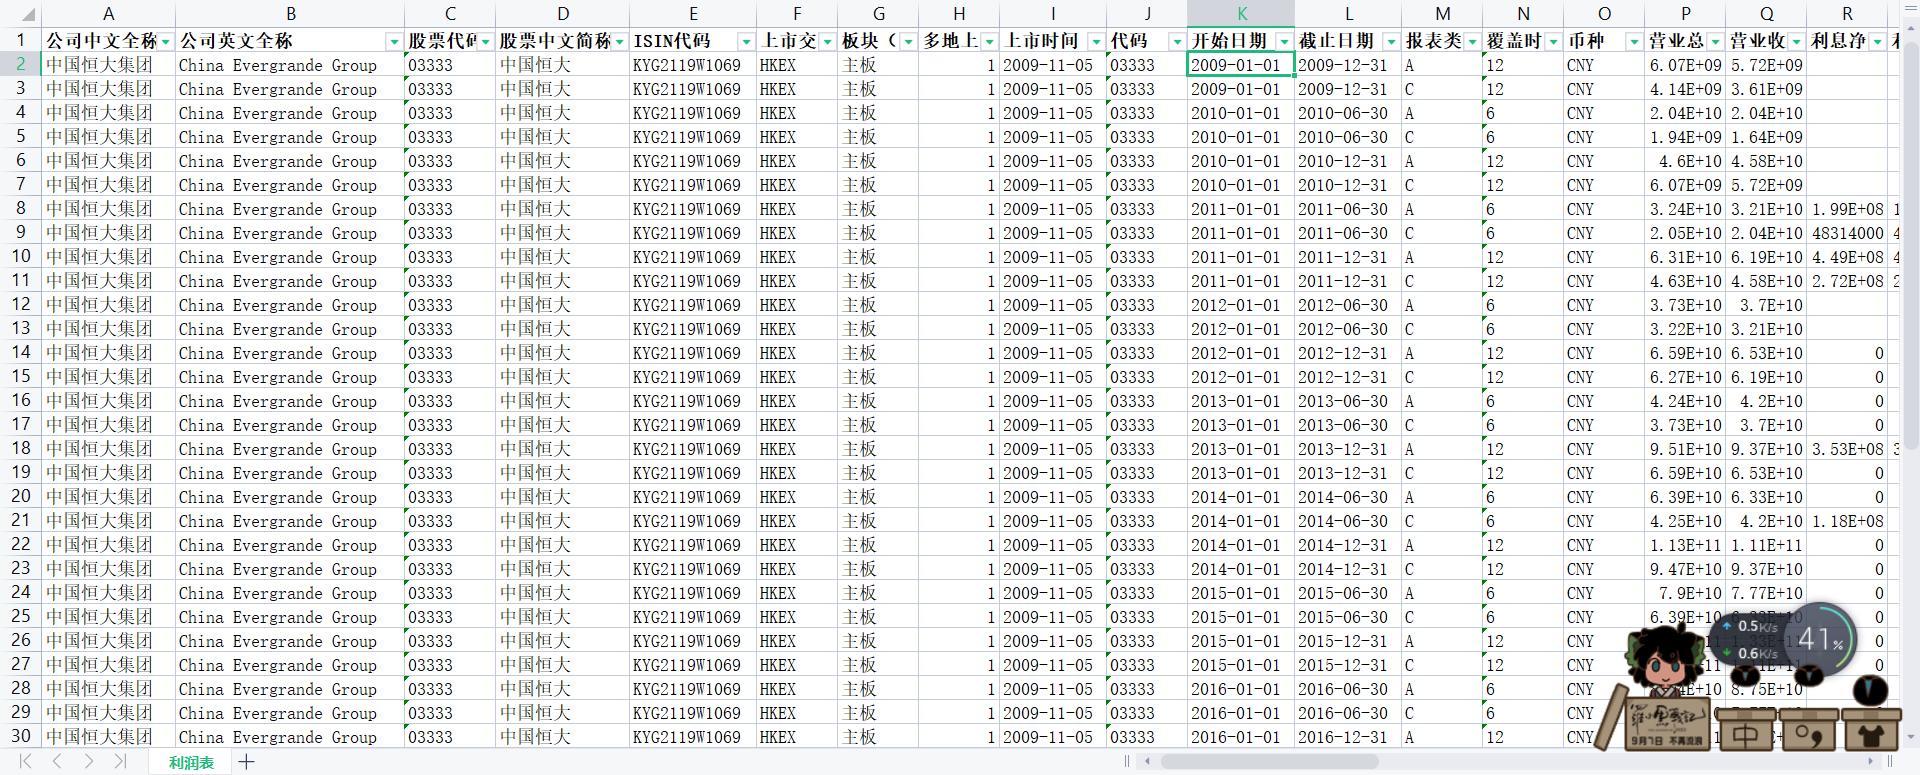This screenshot has width=1920, height=775.
Task: Select the 公司中文全称 header cell
Action: pyautogui.click(x=108, y=41)
